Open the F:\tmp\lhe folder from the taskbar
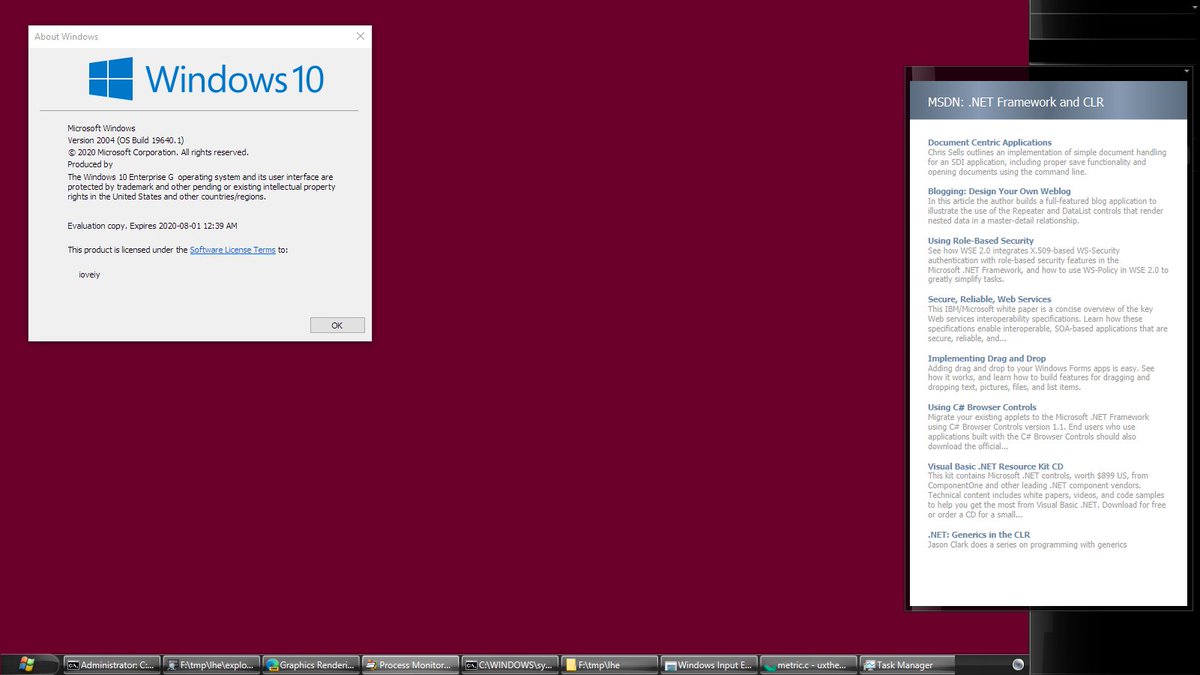This screenshot has width=1200, height=675. pos(610,663)
